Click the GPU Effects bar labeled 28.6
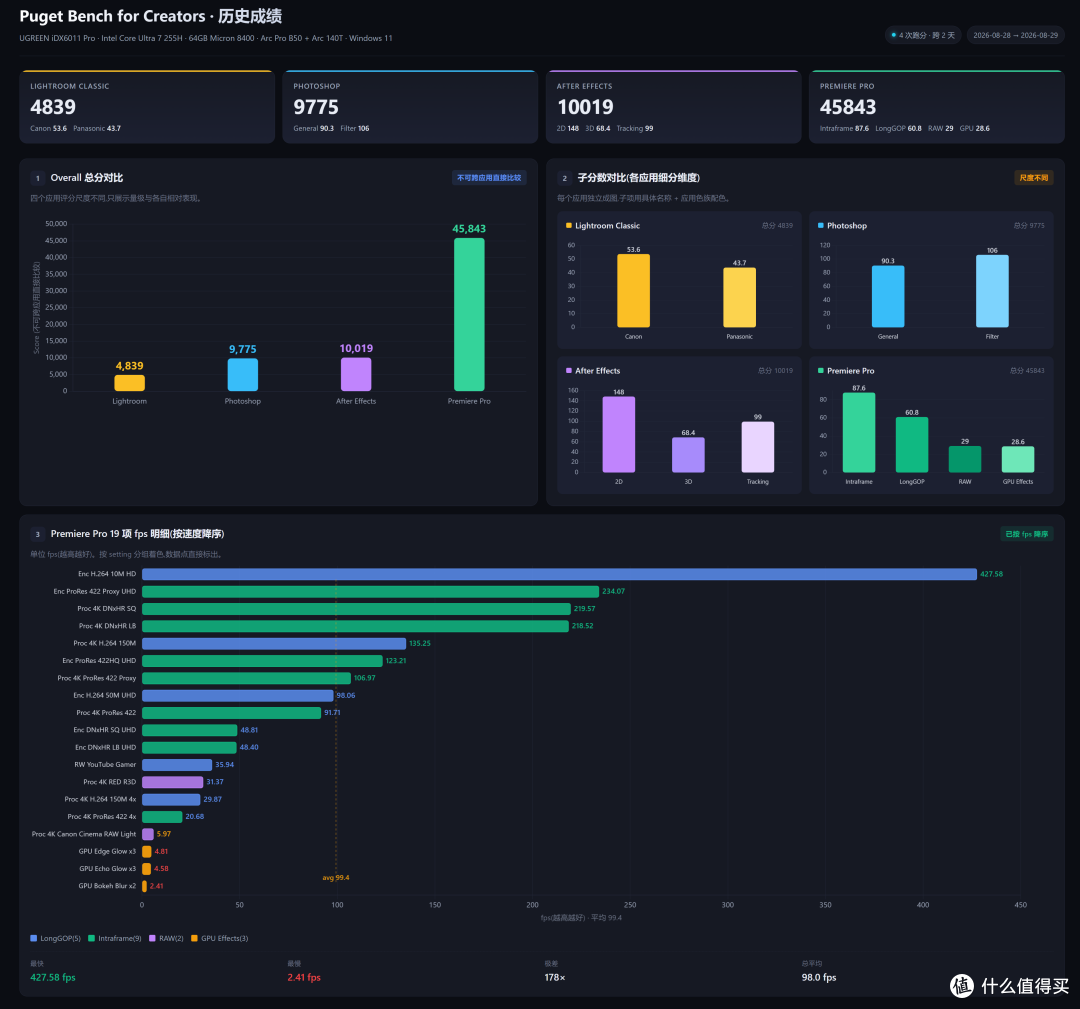 point(1018,459)
